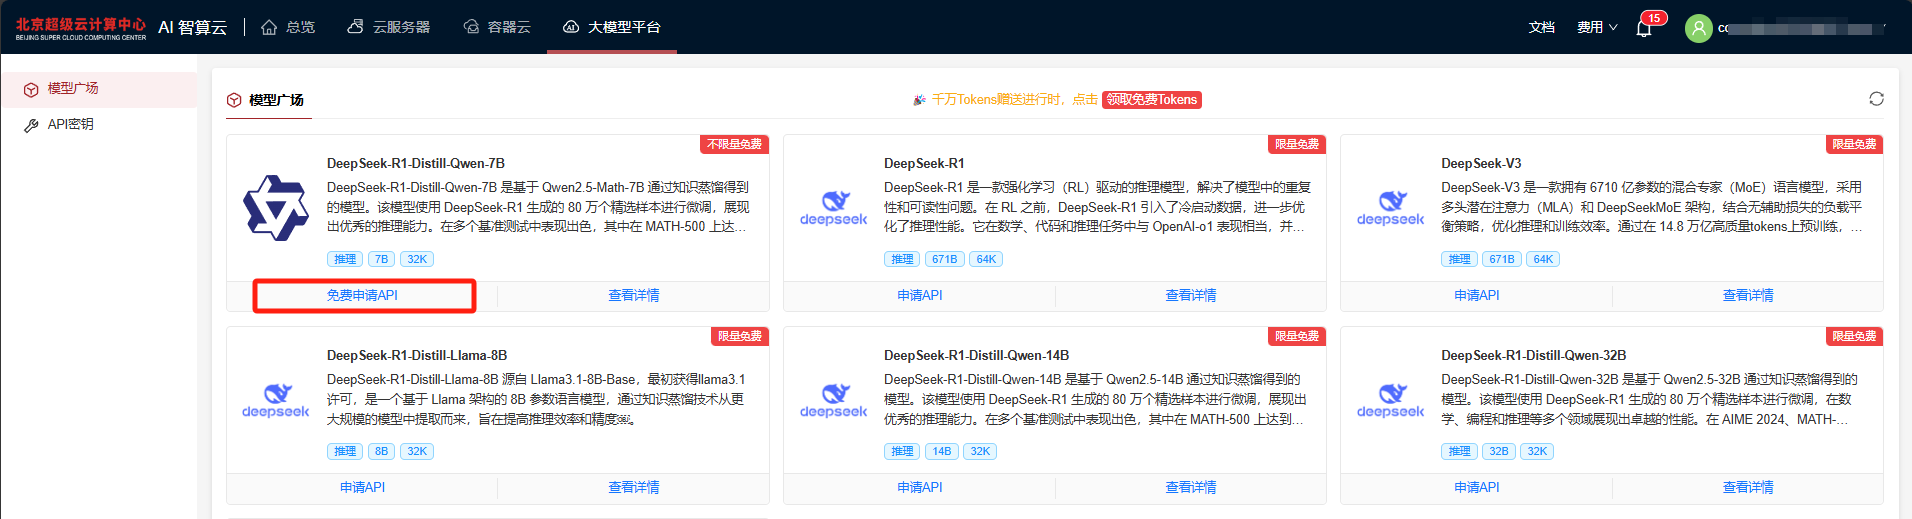Viewport: 1912px width, 519px height.
Task: Click the 32B tag on Distill-Qwen-32B card
Action: pyautogui.click(x=1499, y=451)
